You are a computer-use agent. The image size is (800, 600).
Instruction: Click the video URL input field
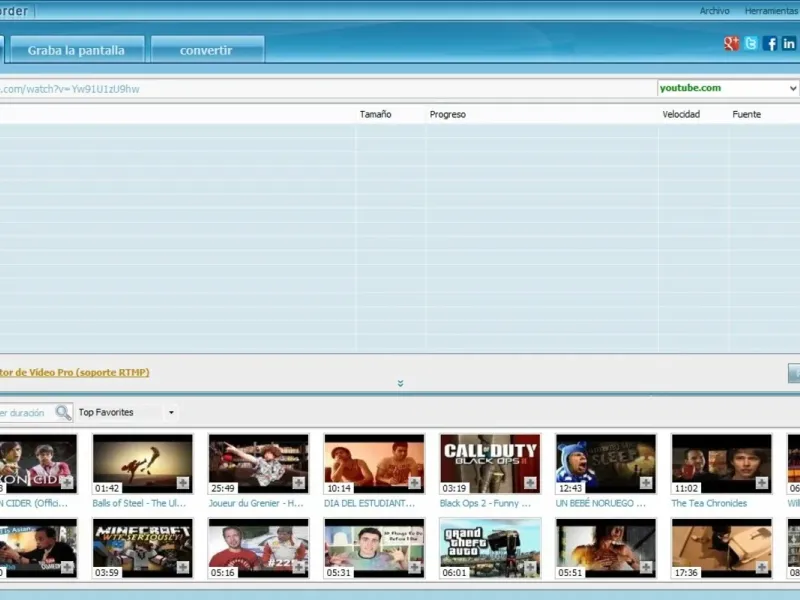[328, 89]
